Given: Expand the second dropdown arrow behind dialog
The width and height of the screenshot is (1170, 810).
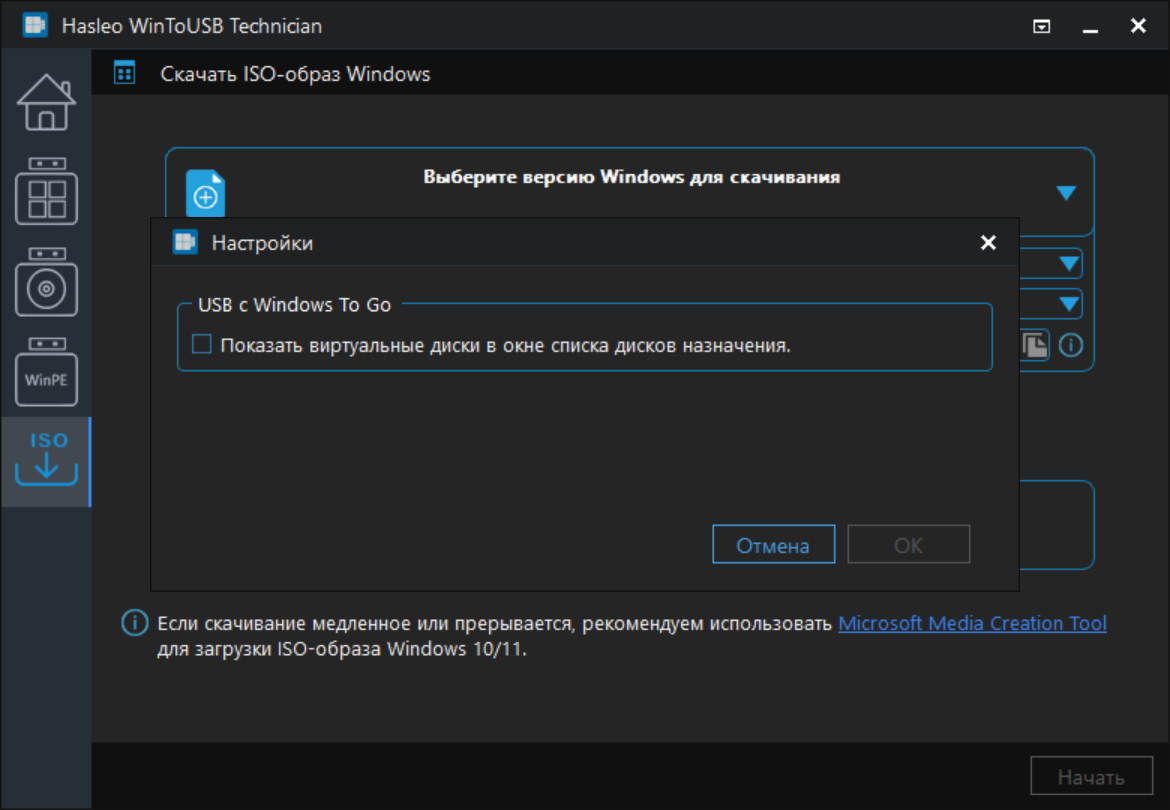Looking at the screenshot, I should (1069, 263).
